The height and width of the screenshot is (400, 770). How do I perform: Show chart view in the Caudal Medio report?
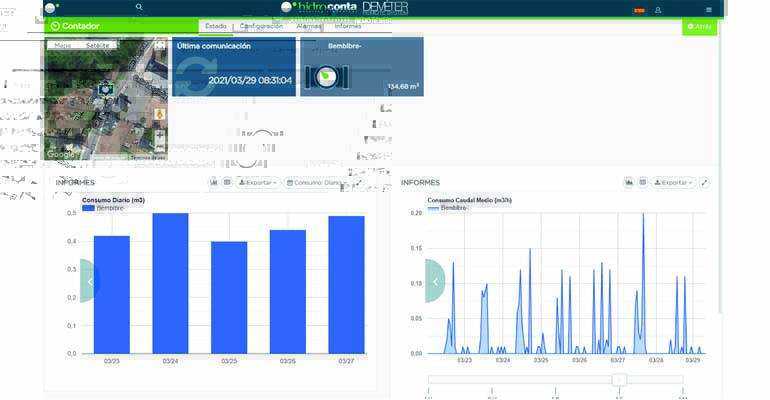tap(629, 183)
